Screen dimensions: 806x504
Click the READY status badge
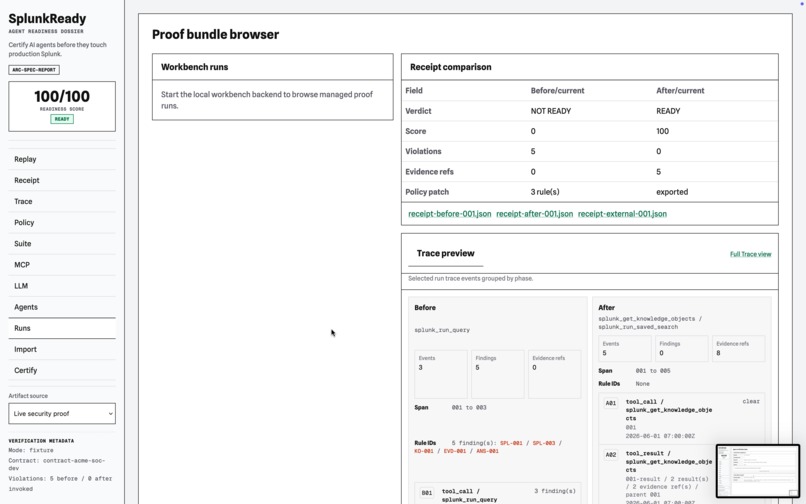62,119
